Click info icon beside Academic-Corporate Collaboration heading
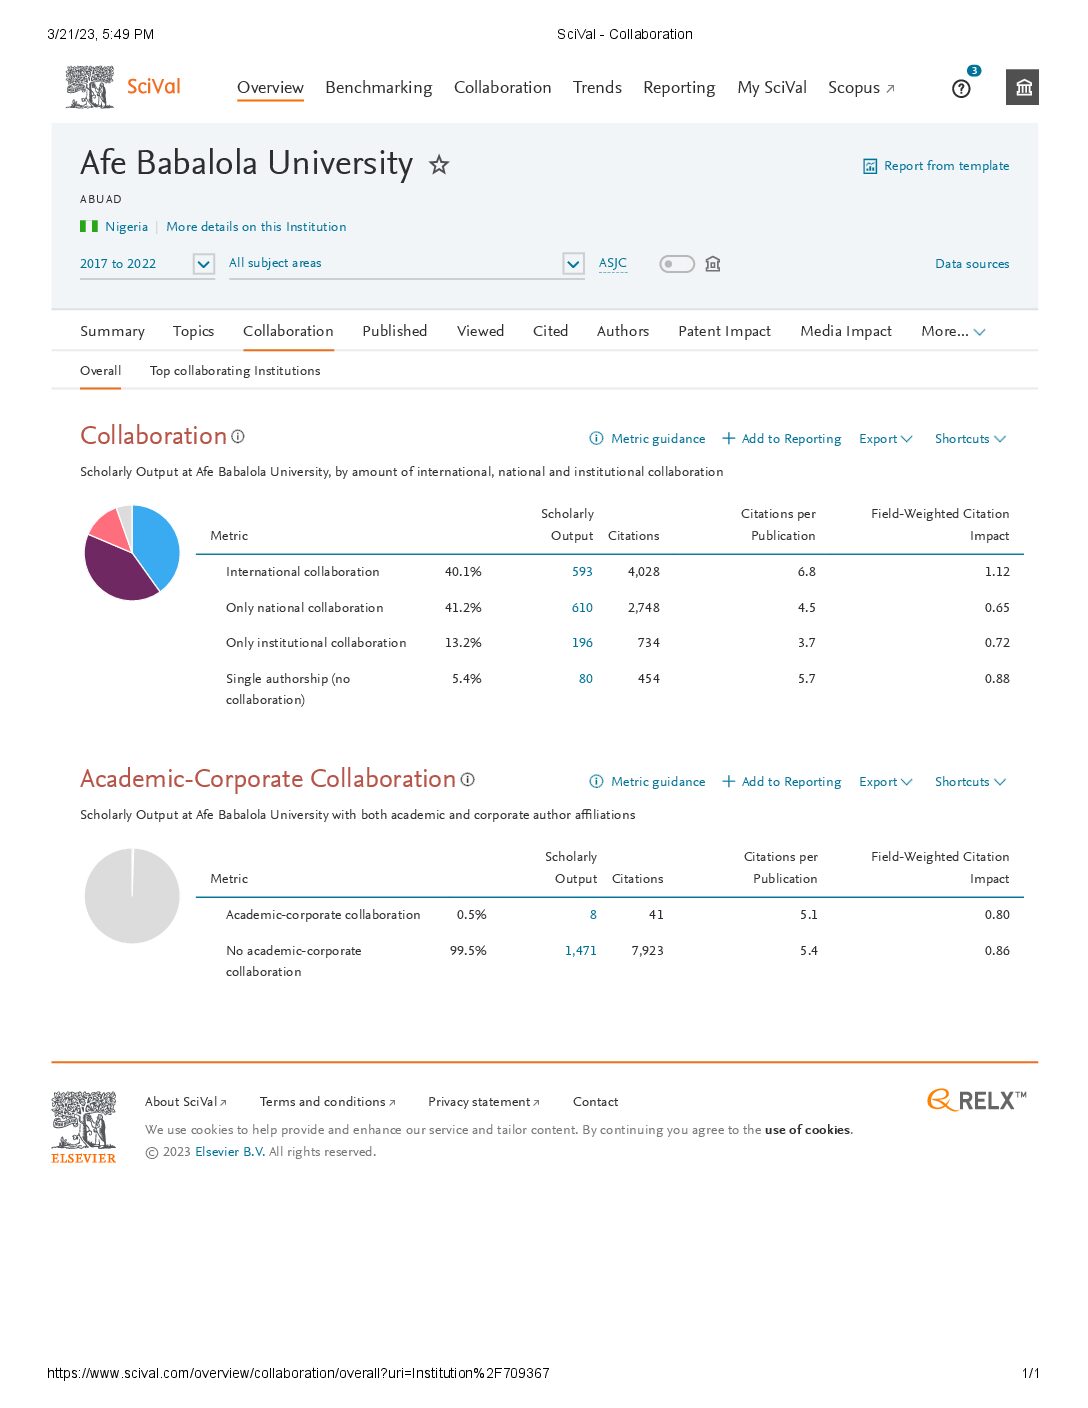1088x1408 pixels. pyautogui.click(x=467, y=780)
